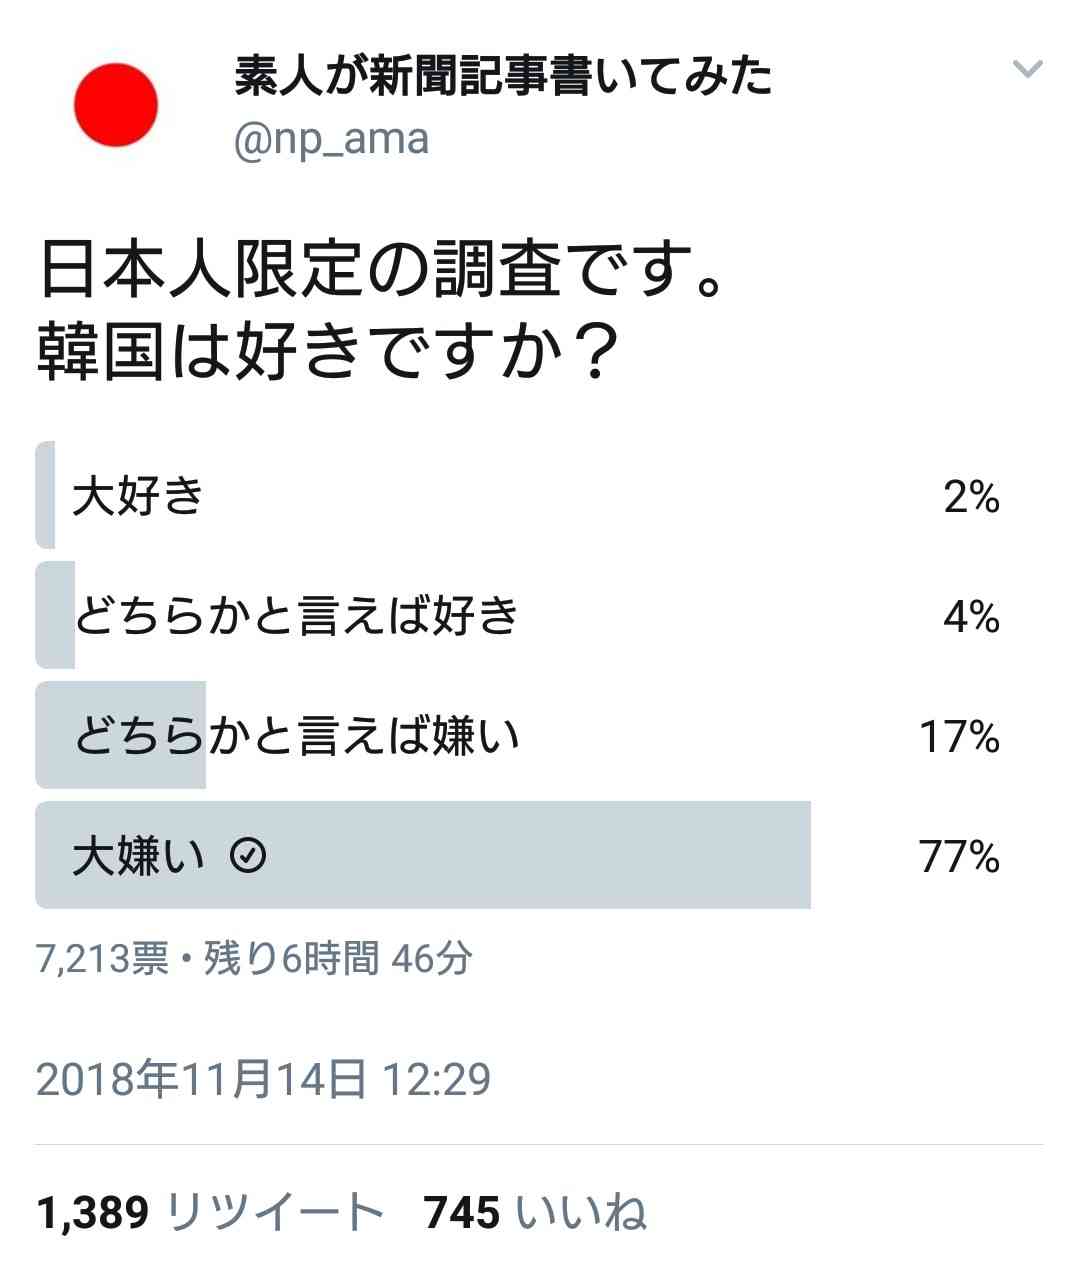The width and height of the screenshot is (1079, 1276).
Task: View the 4% poll percentage
Action: point(971,616)
